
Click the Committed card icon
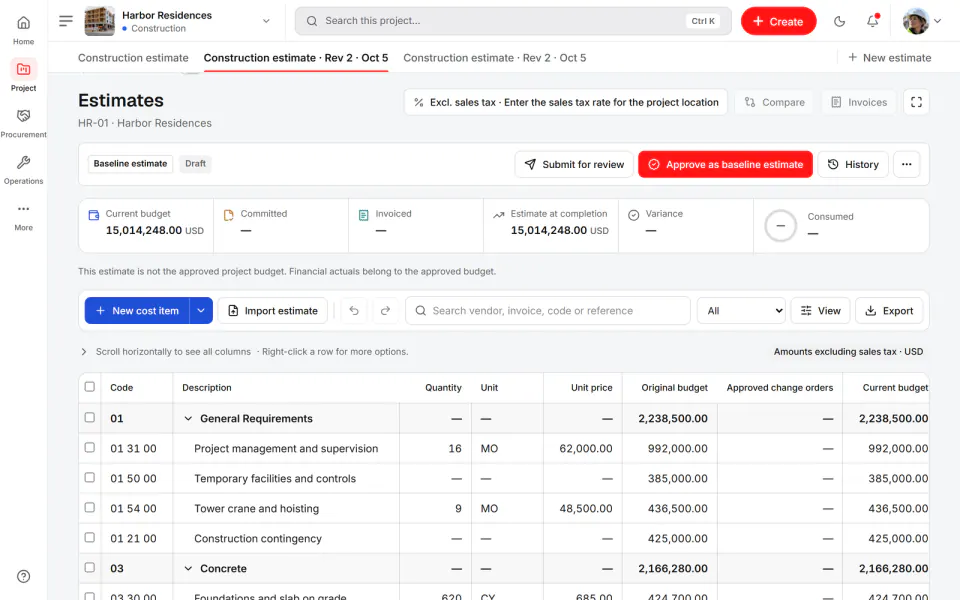click(228, 215)
